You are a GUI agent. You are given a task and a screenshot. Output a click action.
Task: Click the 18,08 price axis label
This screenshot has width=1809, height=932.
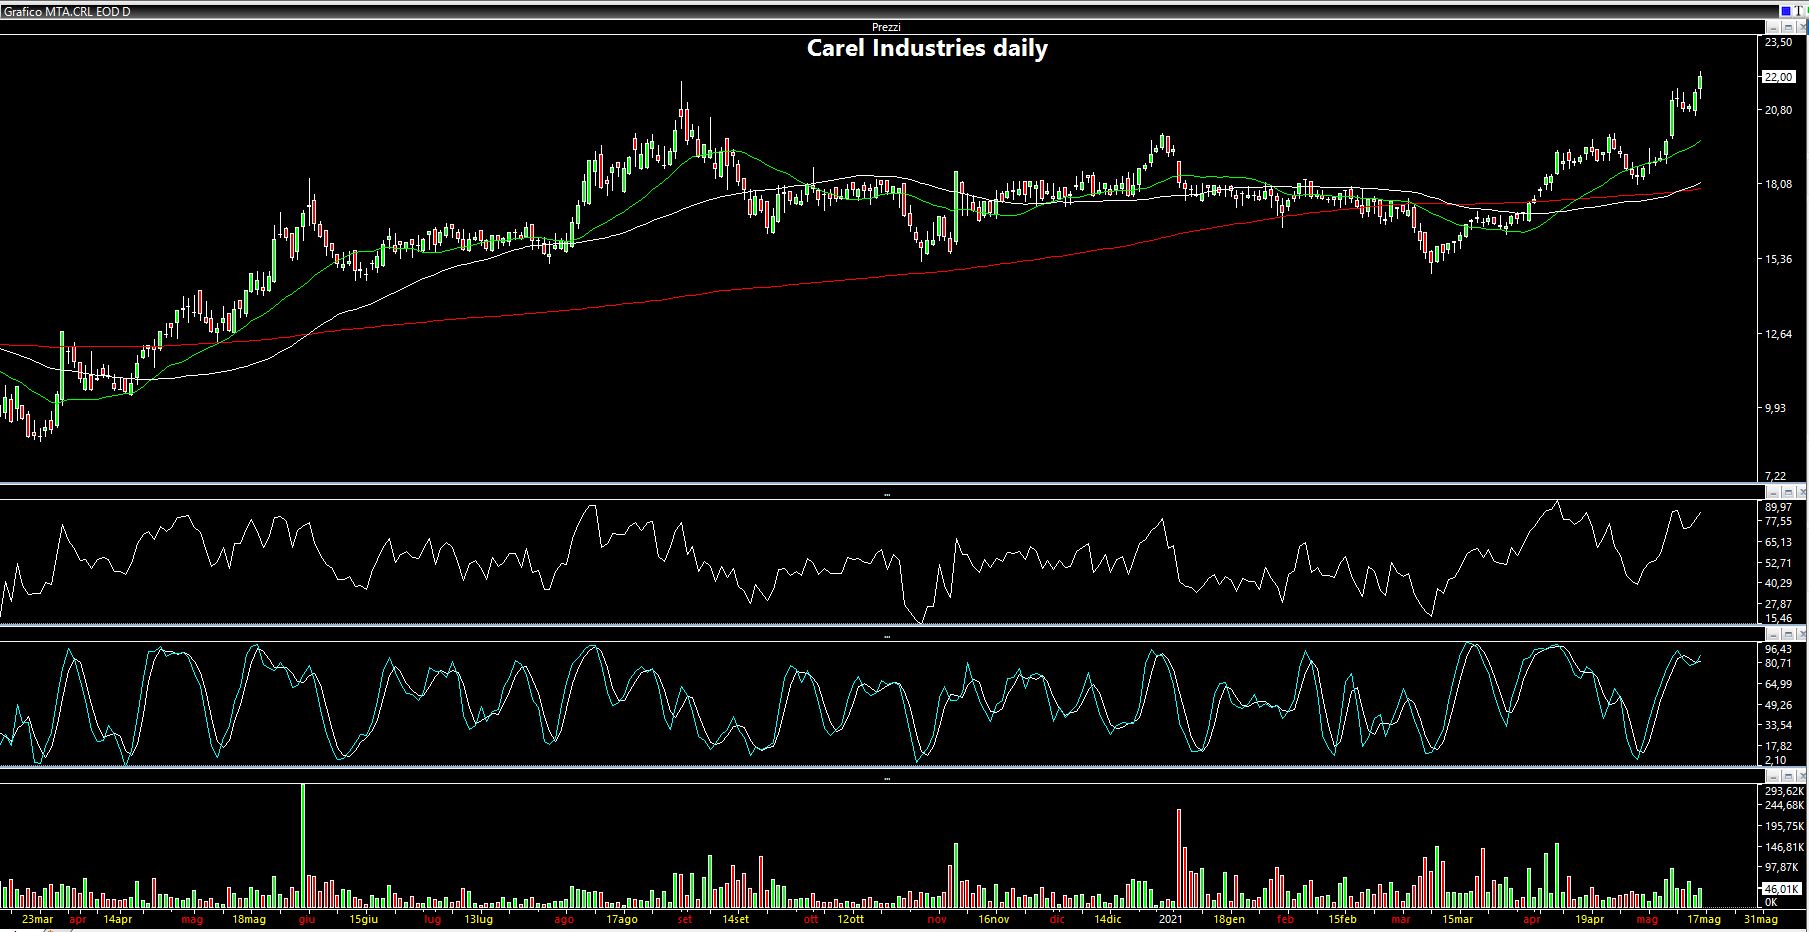[1779, 185]
